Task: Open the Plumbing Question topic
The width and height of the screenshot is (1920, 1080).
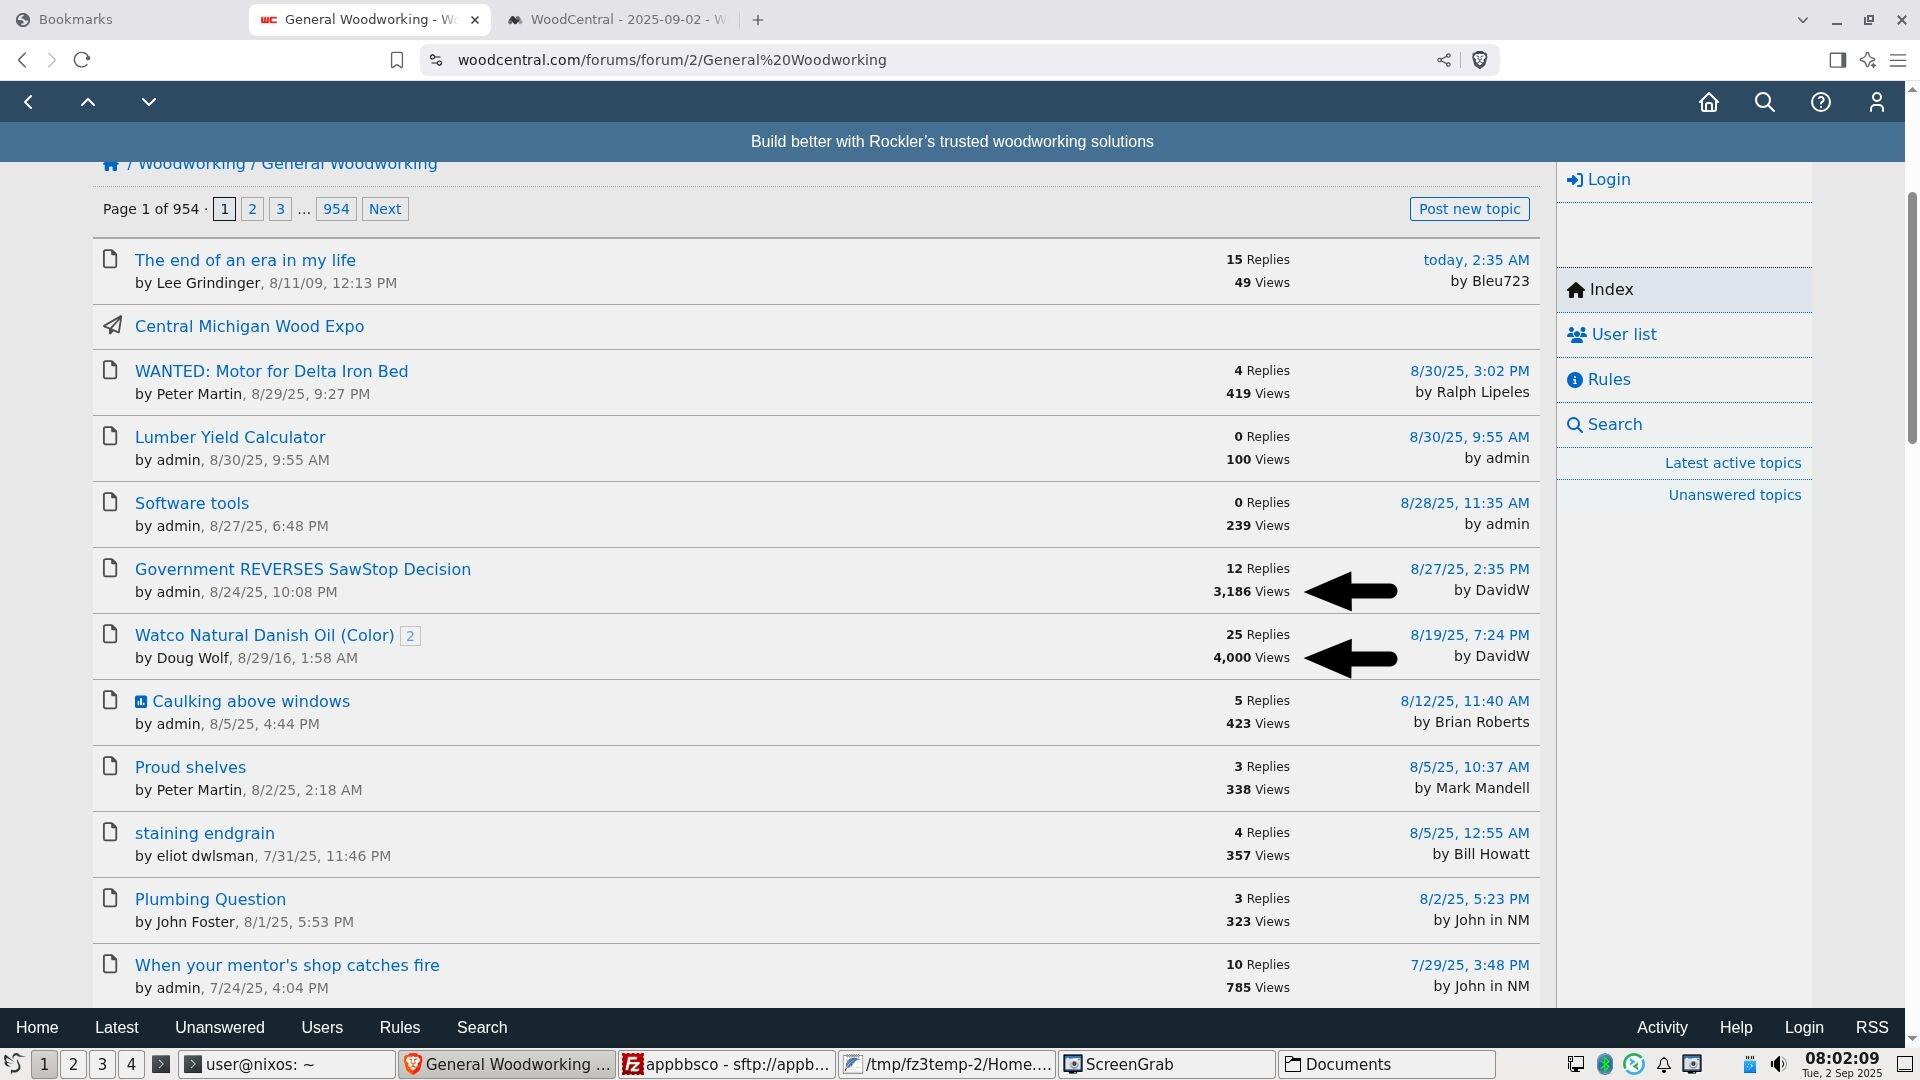Action: click(x=210, y=899)
